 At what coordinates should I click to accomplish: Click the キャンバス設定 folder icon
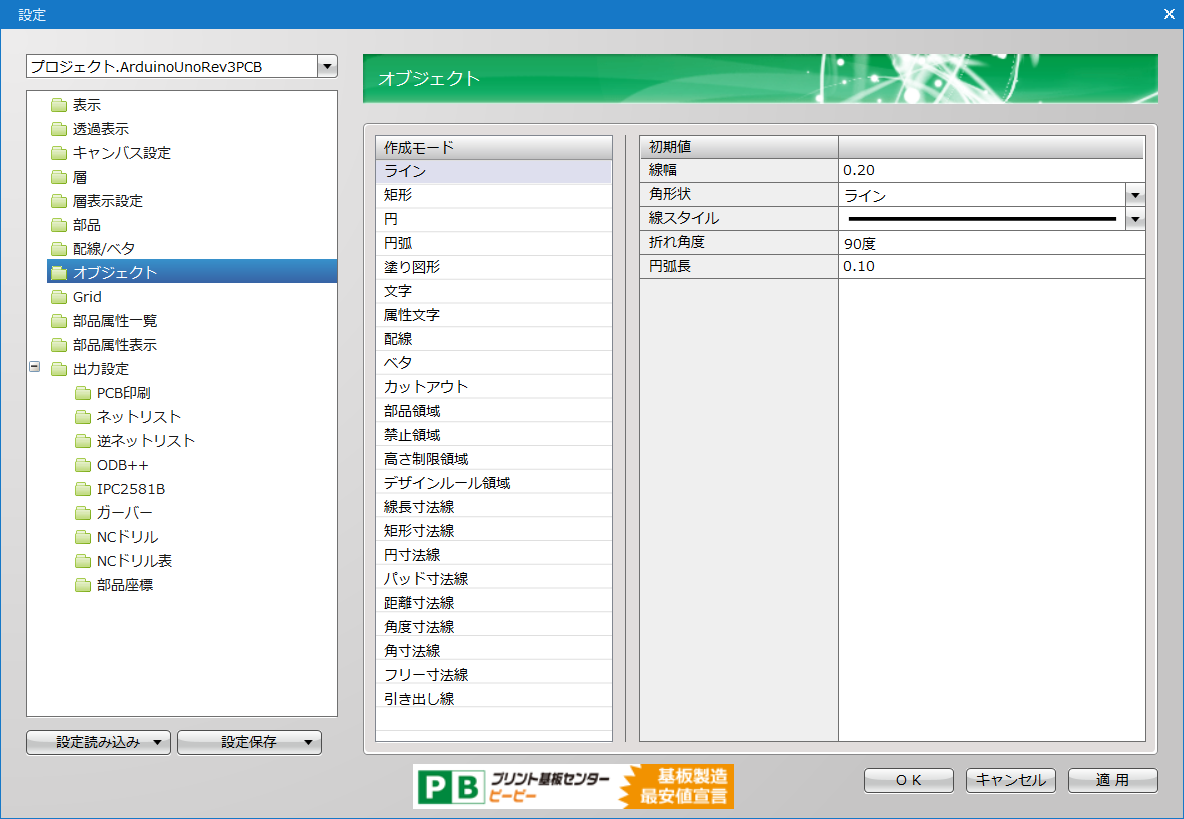[x=59, y=153]
